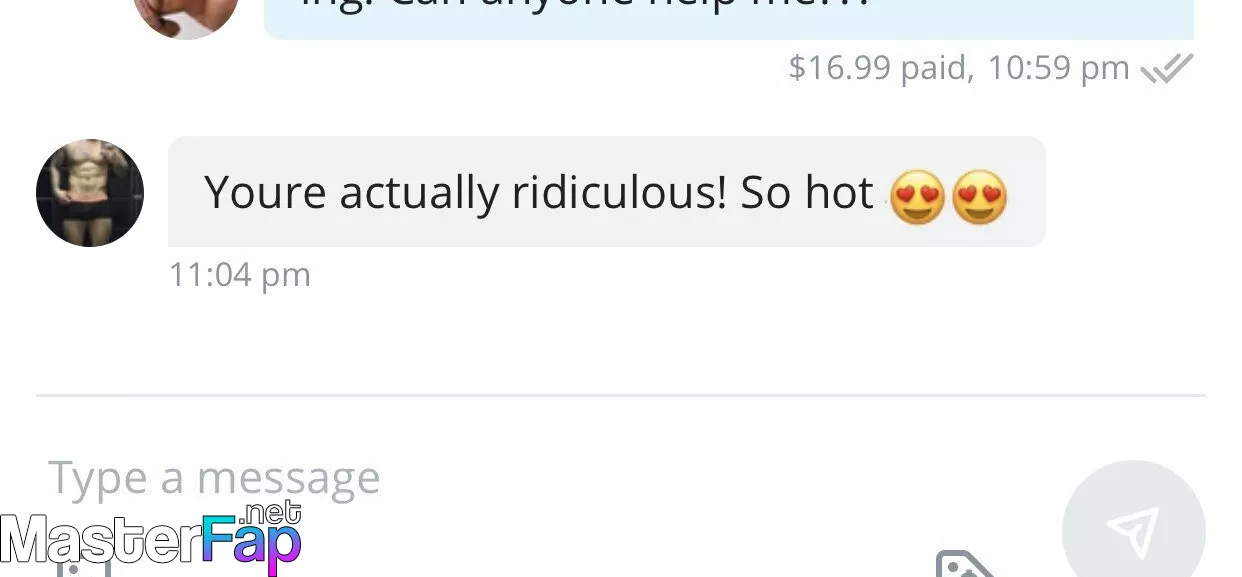The height and width of the screenshot is (577, 1242).
Task: Click the word 'ridiculous!' in the message
Action: (x=619, y=192)
